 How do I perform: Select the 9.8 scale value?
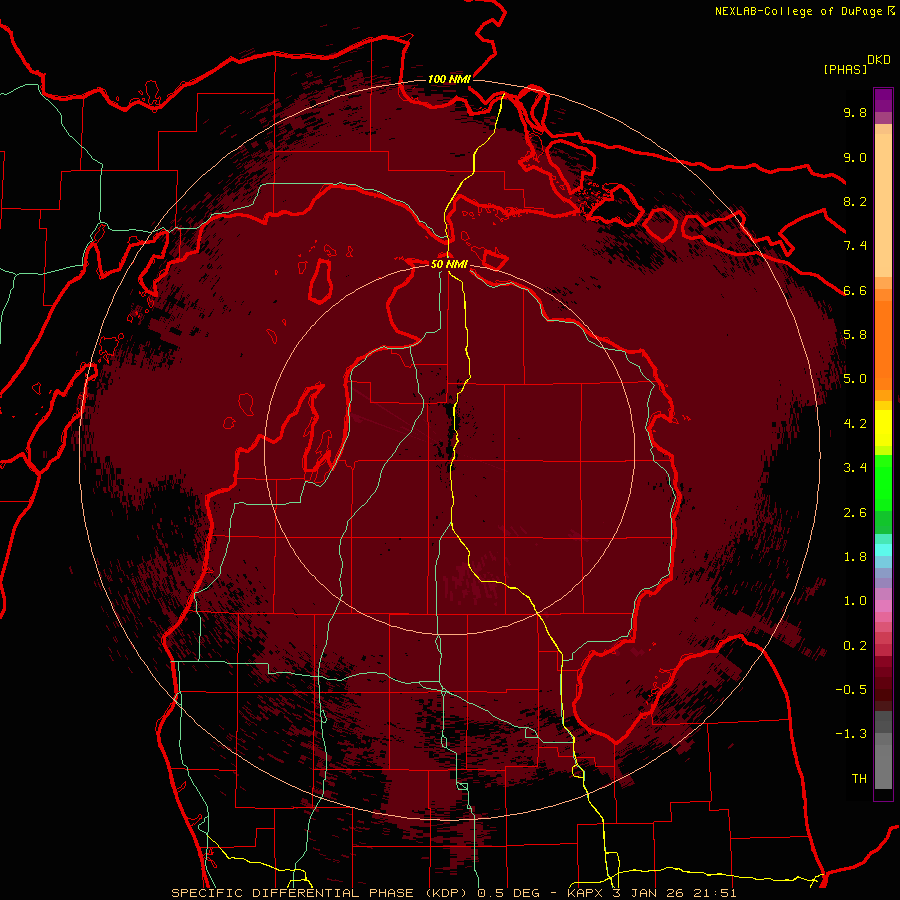pyautogui.click(x=855, y=112)
